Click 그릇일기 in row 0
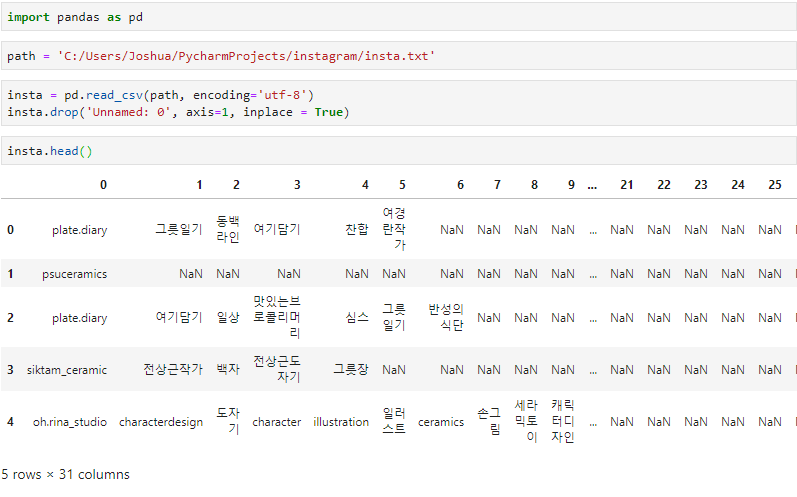The image size is (797, 497). (x=179, y=230)
